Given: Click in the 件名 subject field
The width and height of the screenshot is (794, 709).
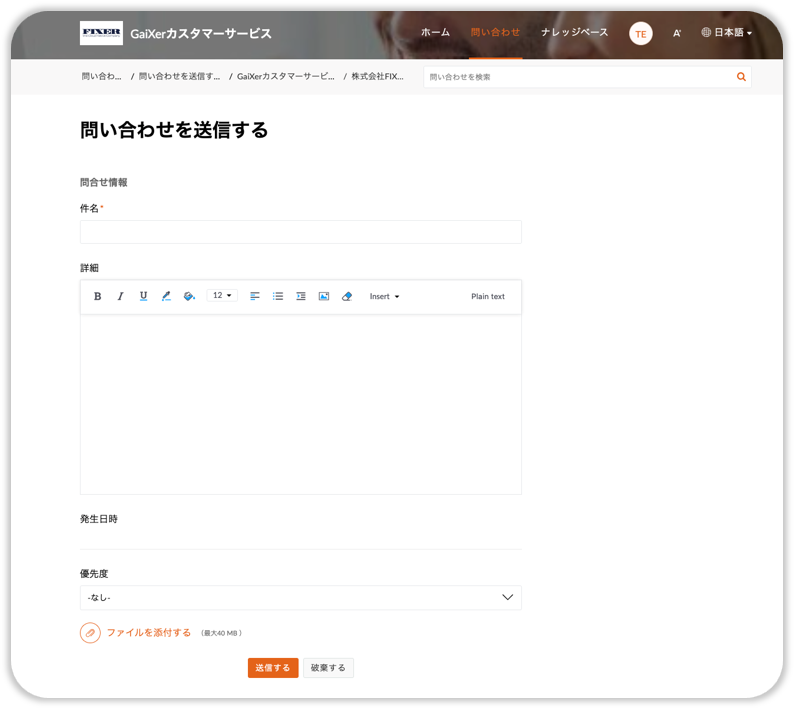Looking at the screenshot, I should click(x=300, y=232).
